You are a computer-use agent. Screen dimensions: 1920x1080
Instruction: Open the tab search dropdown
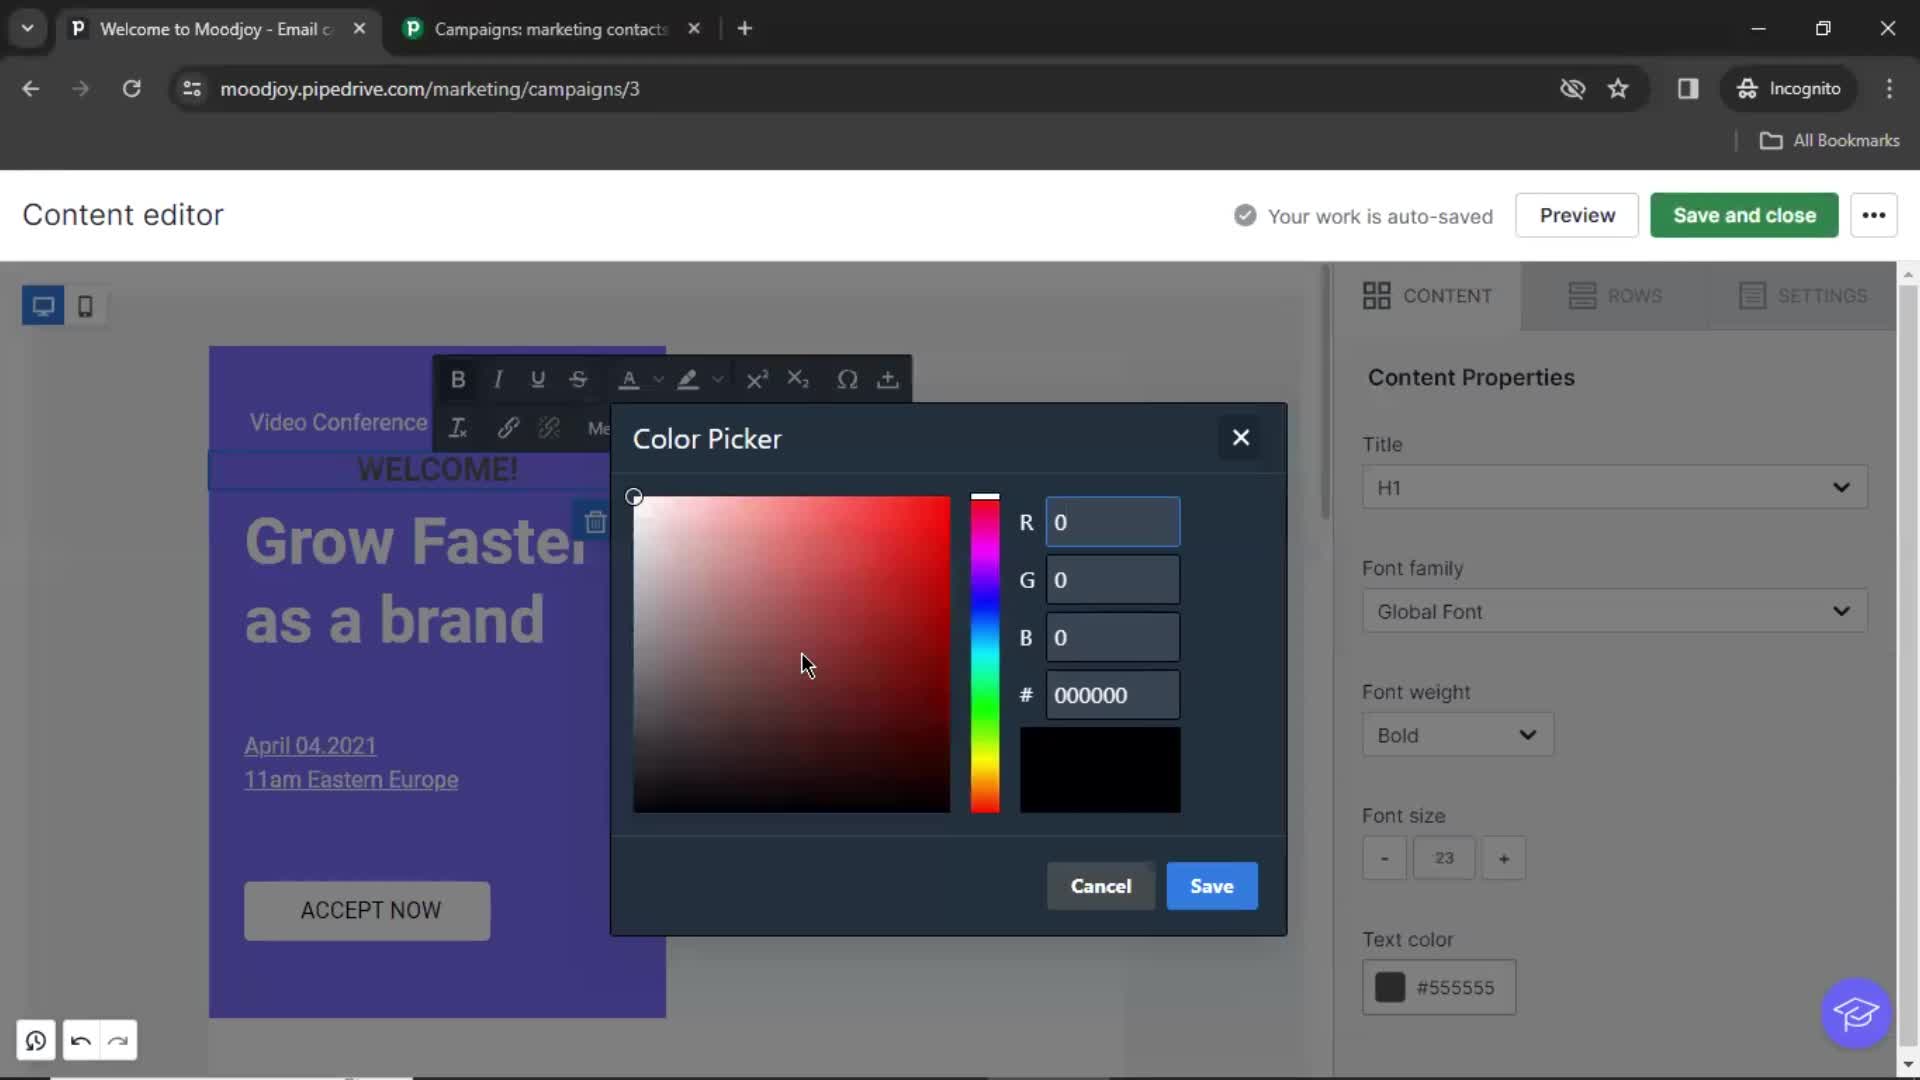(x=28, y=29)
